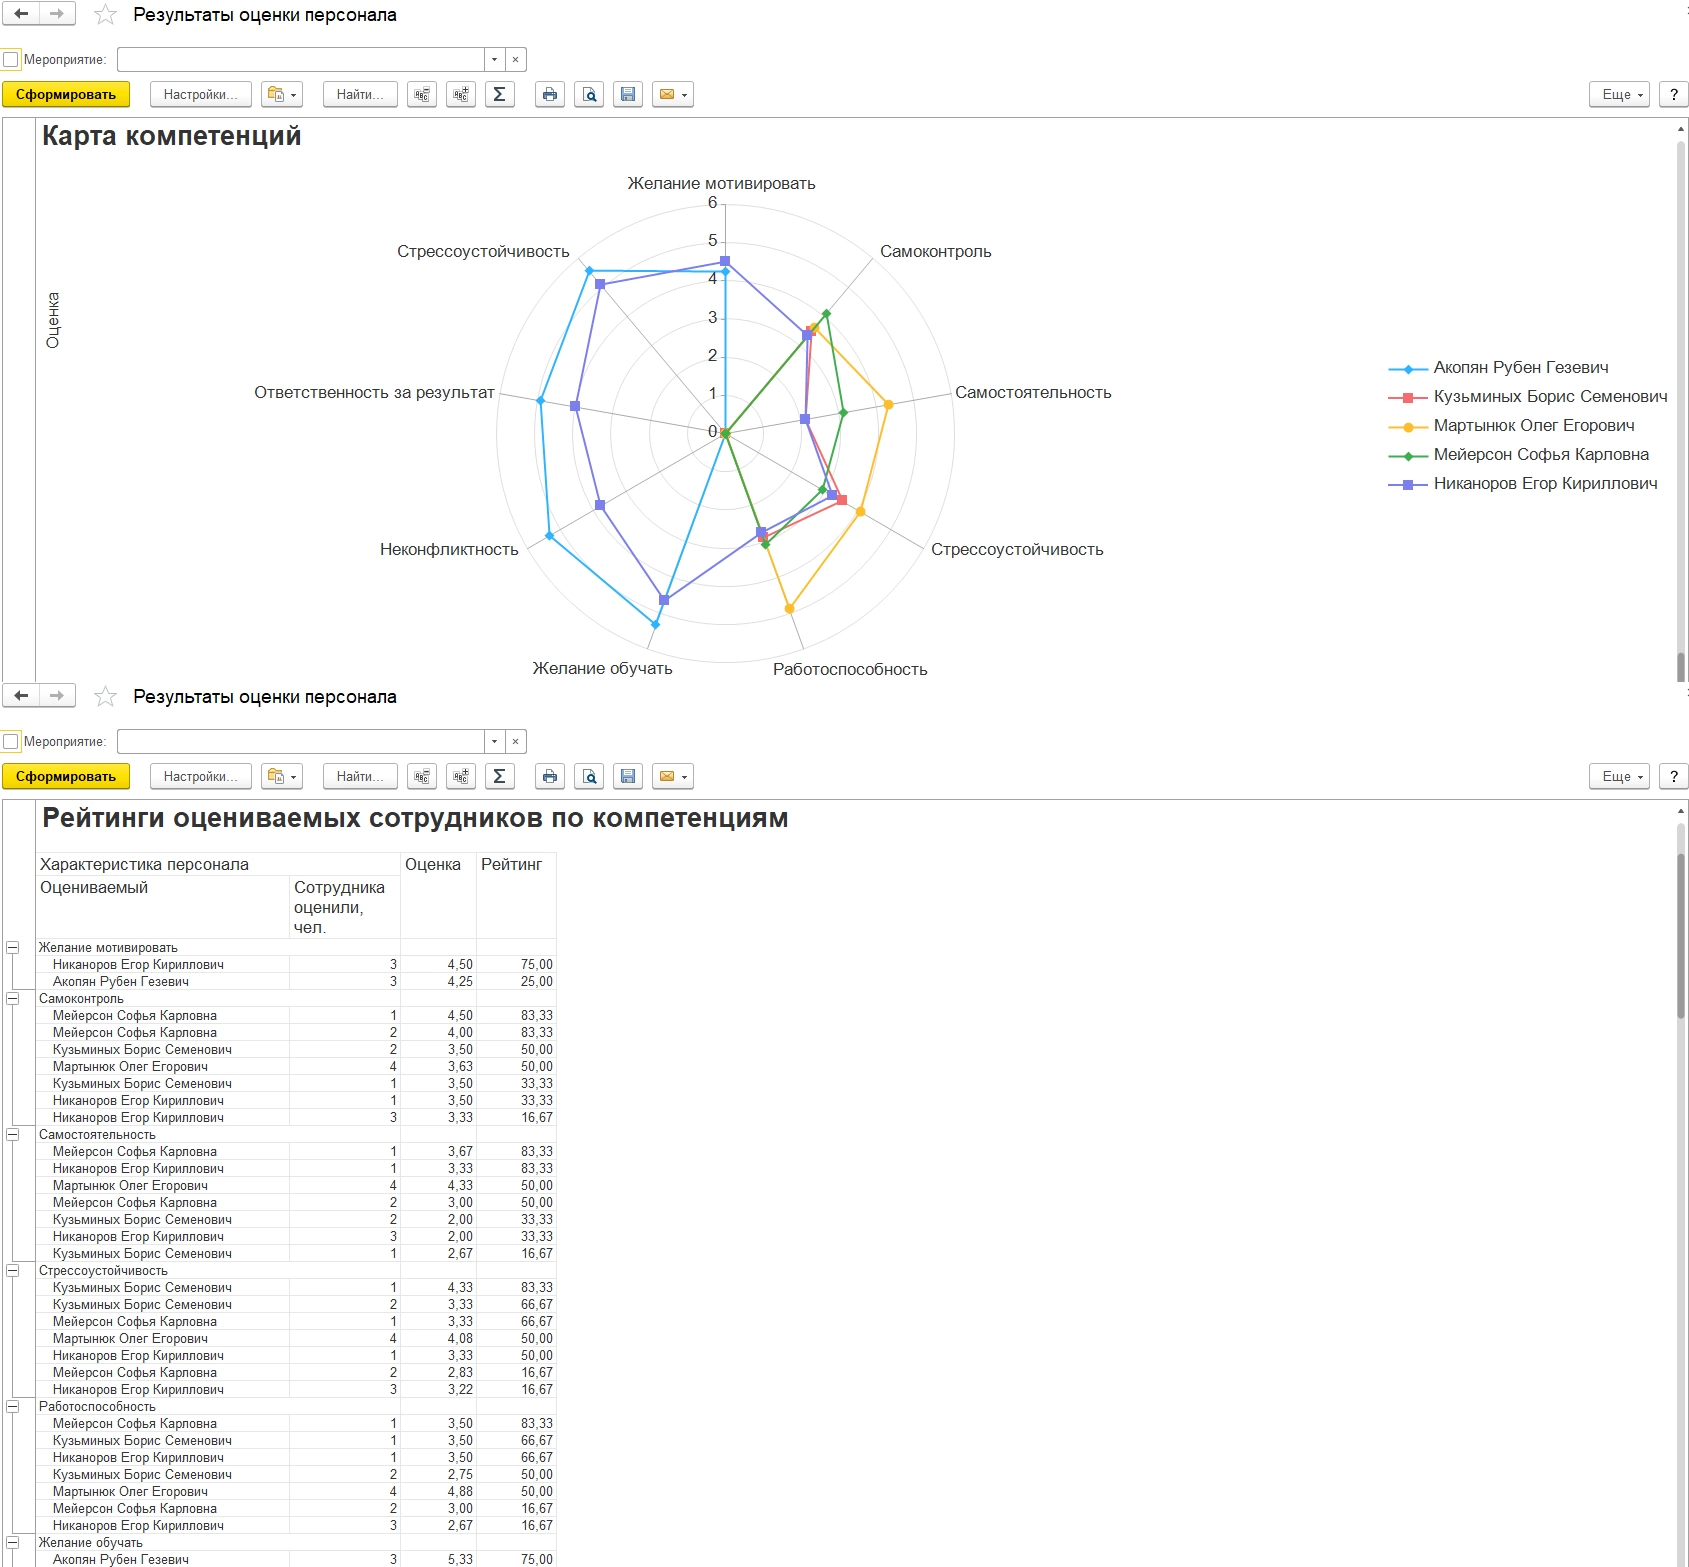1689x1567 pixels.
Task: Collapse the Желание обучать group in the table
Action: tap(13, 1542)
